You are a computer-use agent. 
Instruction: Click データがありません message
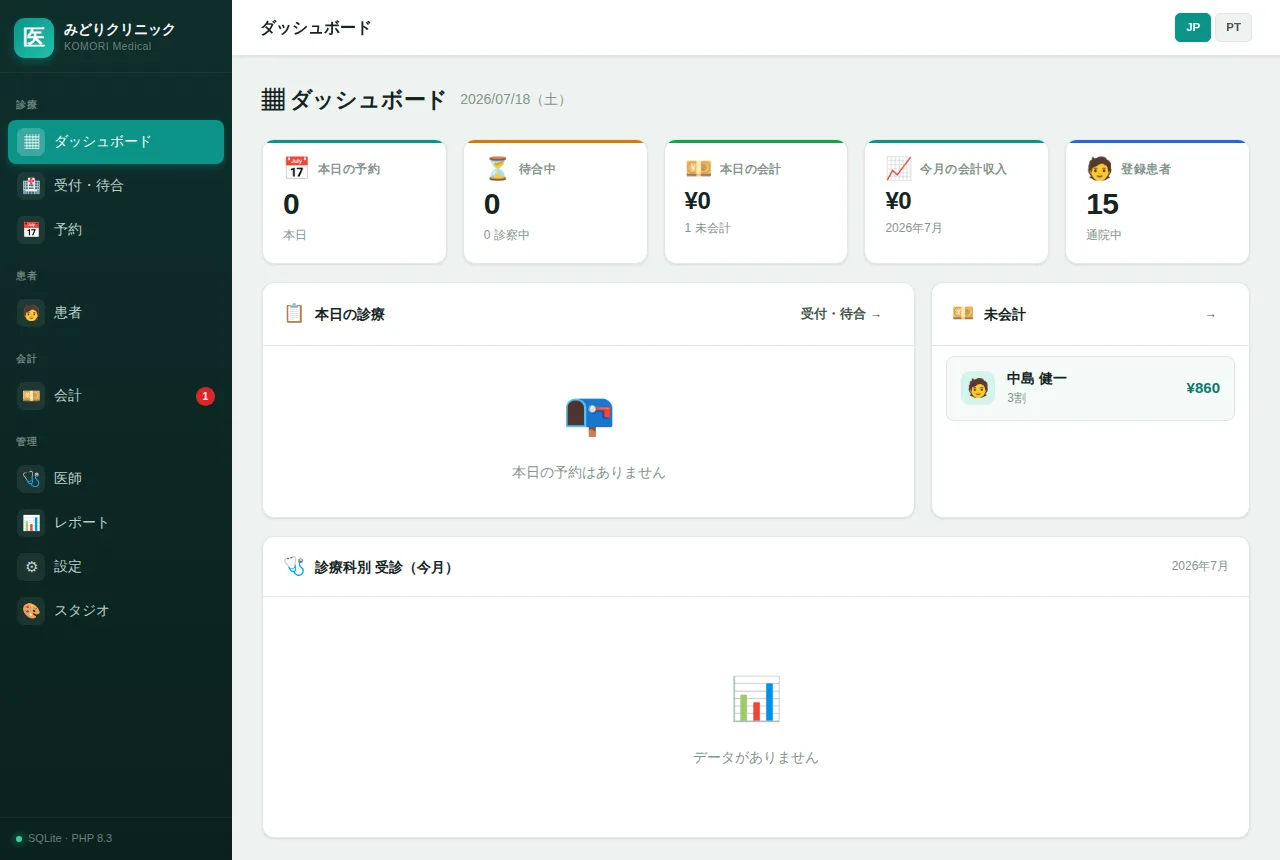(756, 757)
